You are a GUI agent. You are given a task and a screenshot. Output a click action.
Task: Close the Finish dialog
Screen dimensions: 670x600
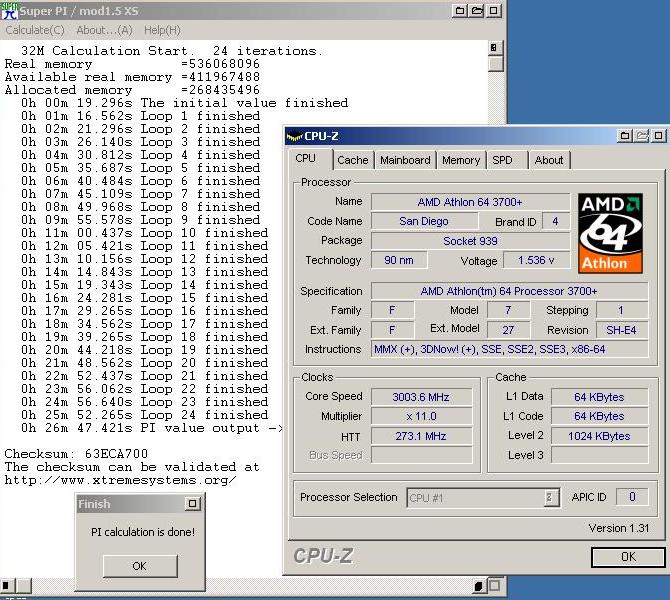pos(193,504)
